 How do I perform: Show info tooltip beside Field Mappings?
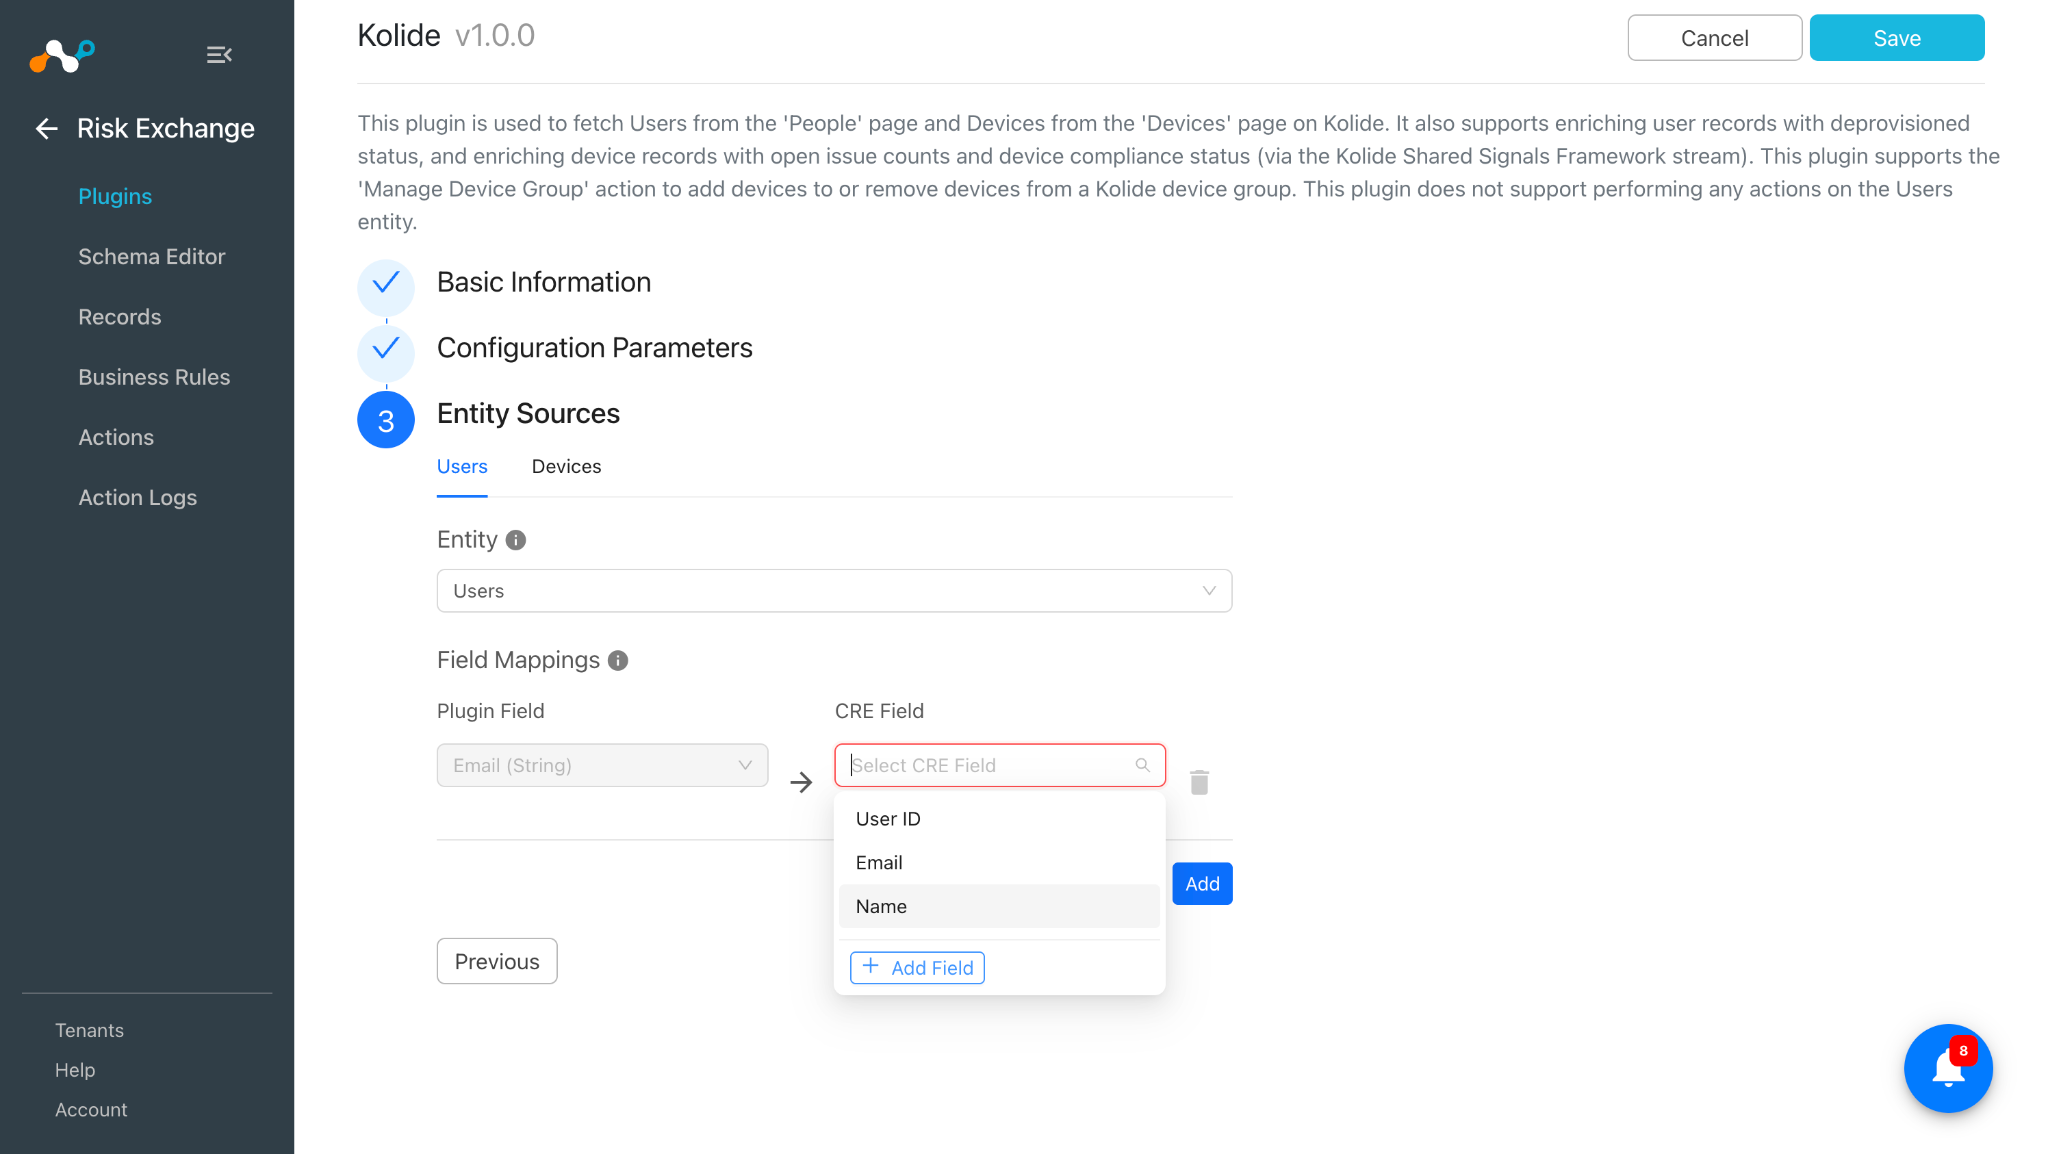click(x=618, y=661)
